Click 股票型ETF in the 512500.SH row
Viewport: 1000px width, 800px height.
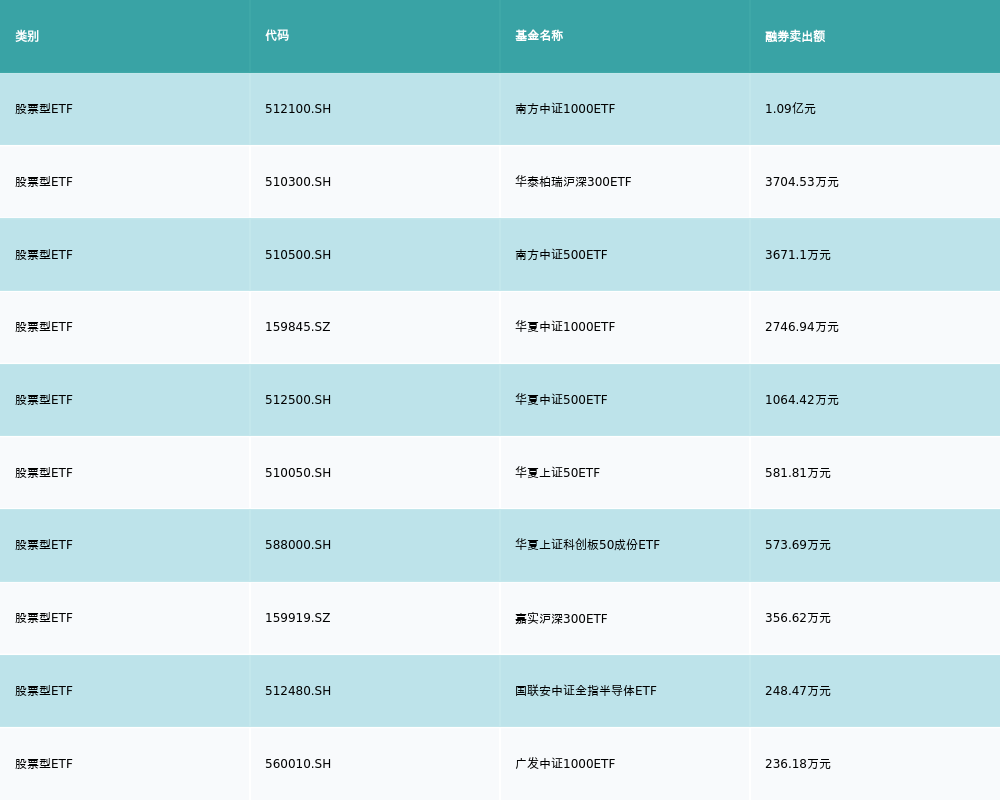44,400
